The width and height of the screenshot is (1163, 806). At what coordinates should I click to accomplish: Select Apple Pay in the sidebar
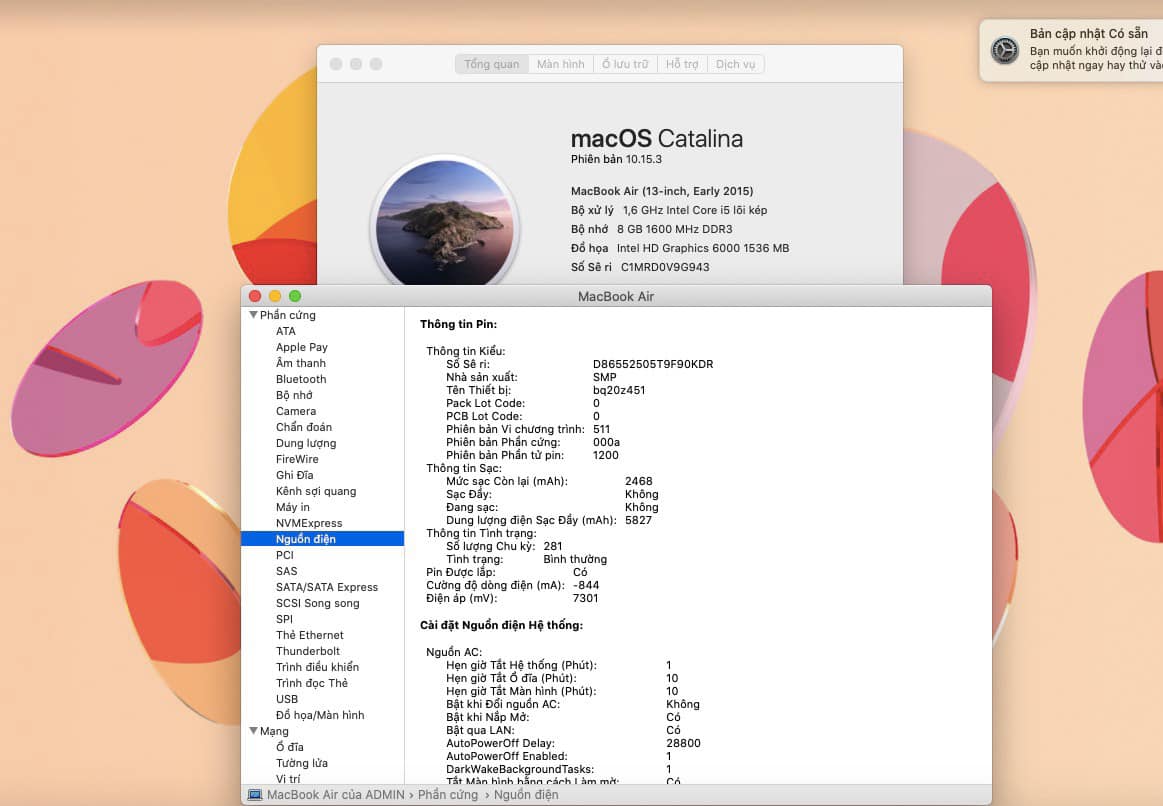[x=301, y=347]
